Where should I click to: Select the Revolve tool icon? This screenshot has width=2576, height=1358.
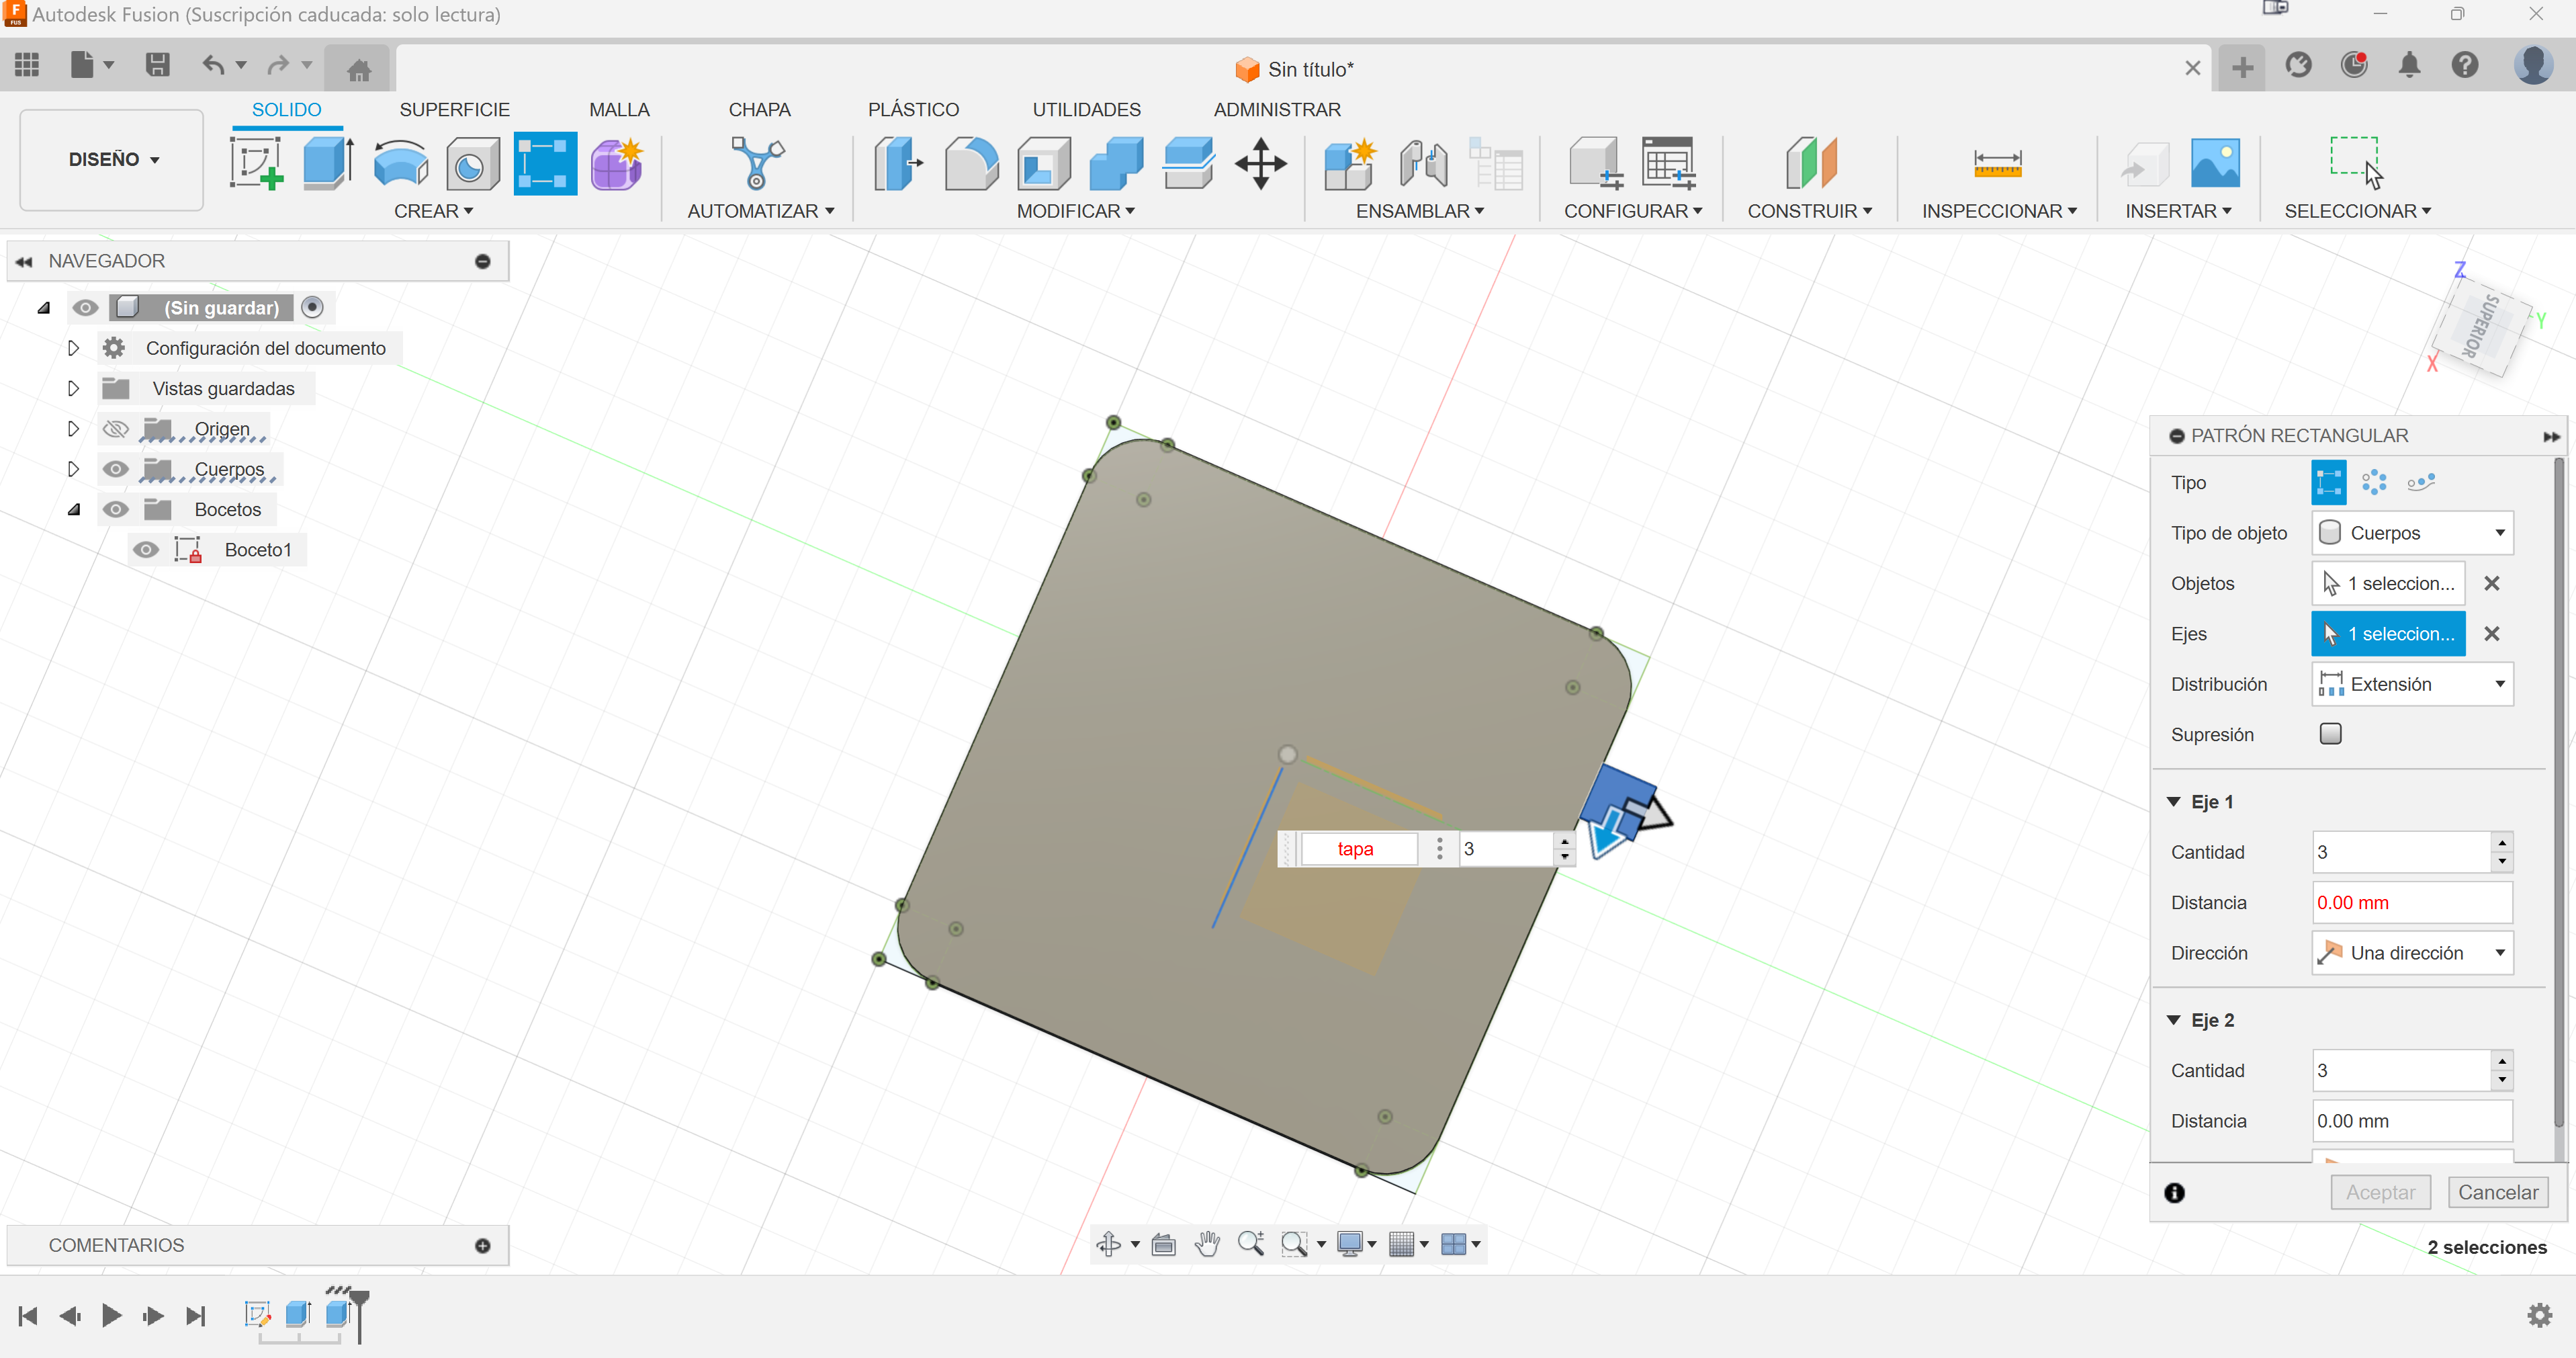[x=401, y=163]
